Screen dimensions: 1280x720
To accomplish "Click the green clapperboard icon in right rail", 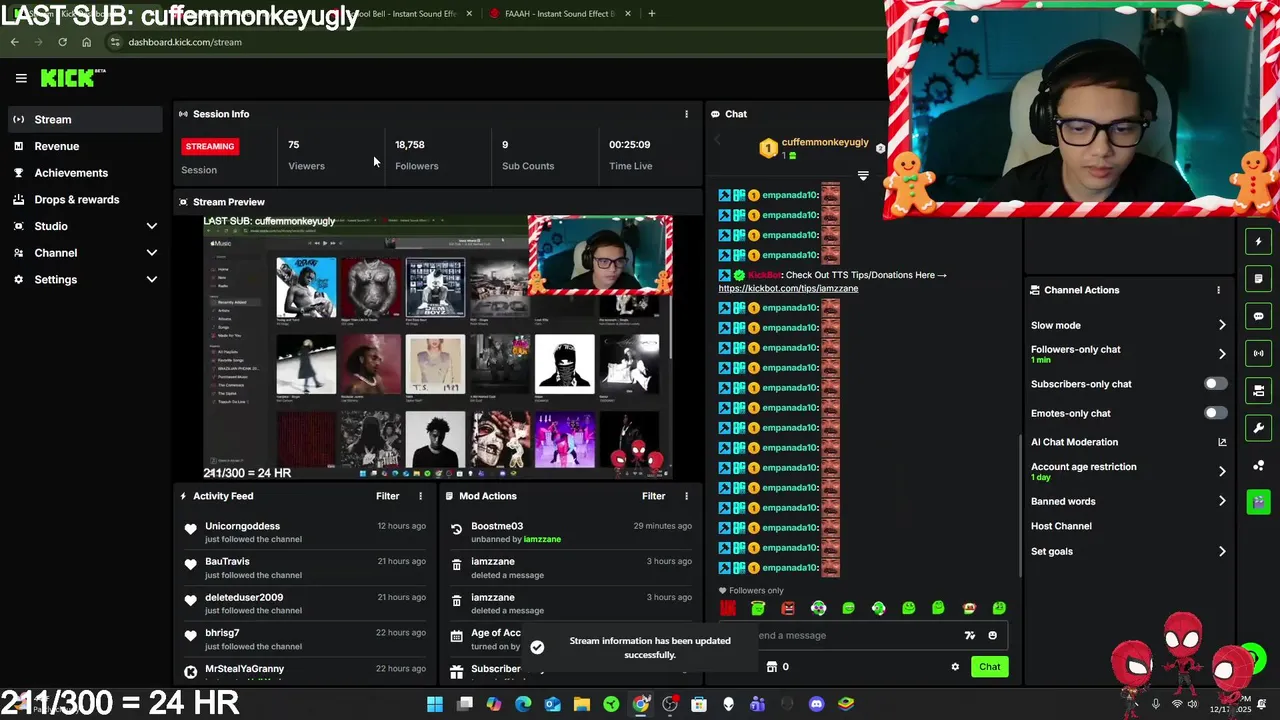I will point(1259,501).
